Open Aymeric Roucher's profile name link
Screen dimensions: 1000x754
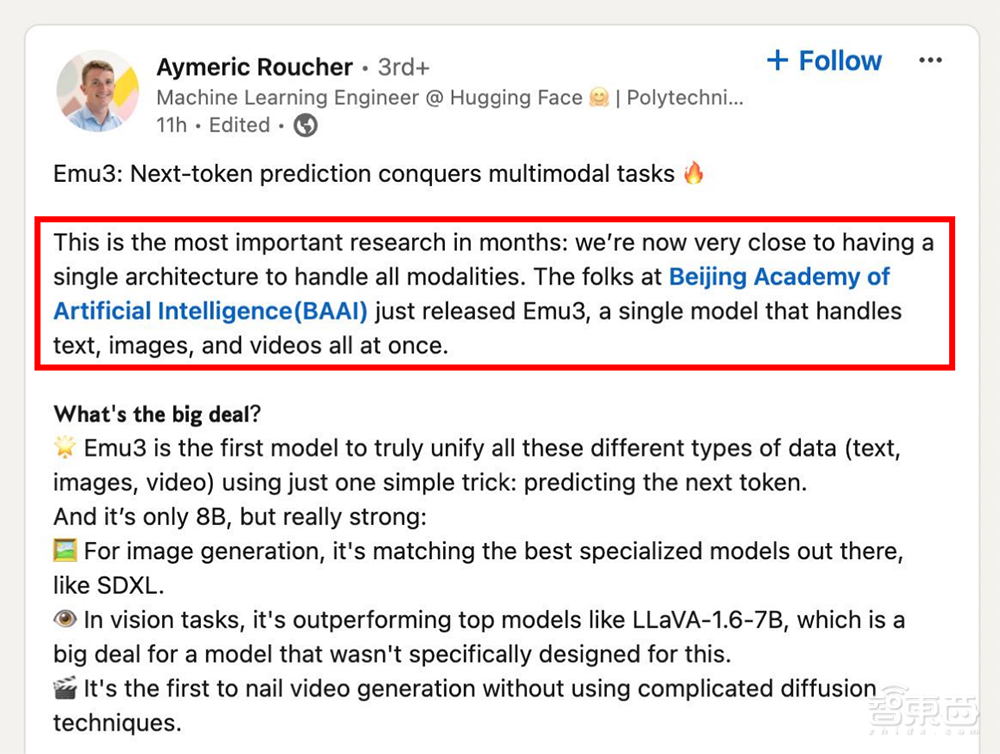255,67
